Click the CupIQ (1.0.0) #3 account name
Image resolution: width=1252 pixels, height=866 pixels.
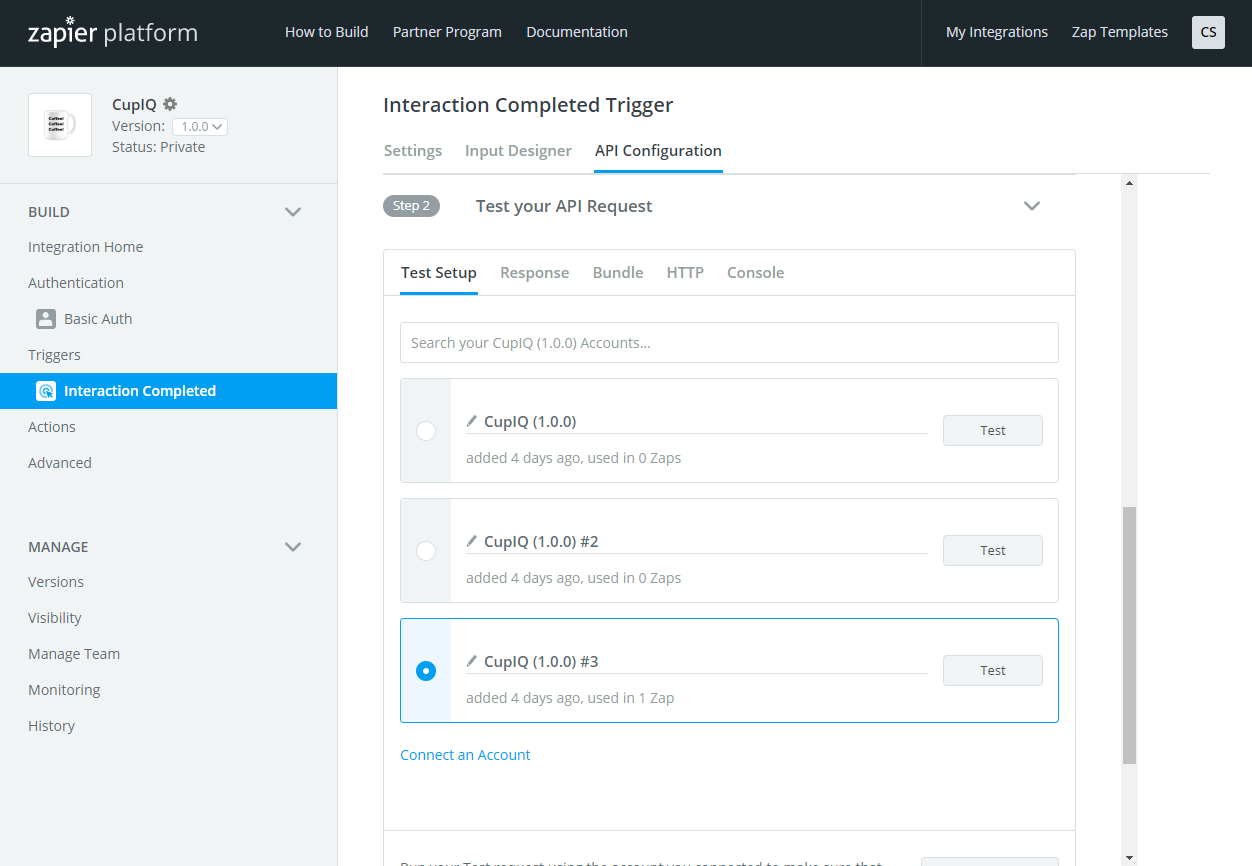tap(541, 662)
